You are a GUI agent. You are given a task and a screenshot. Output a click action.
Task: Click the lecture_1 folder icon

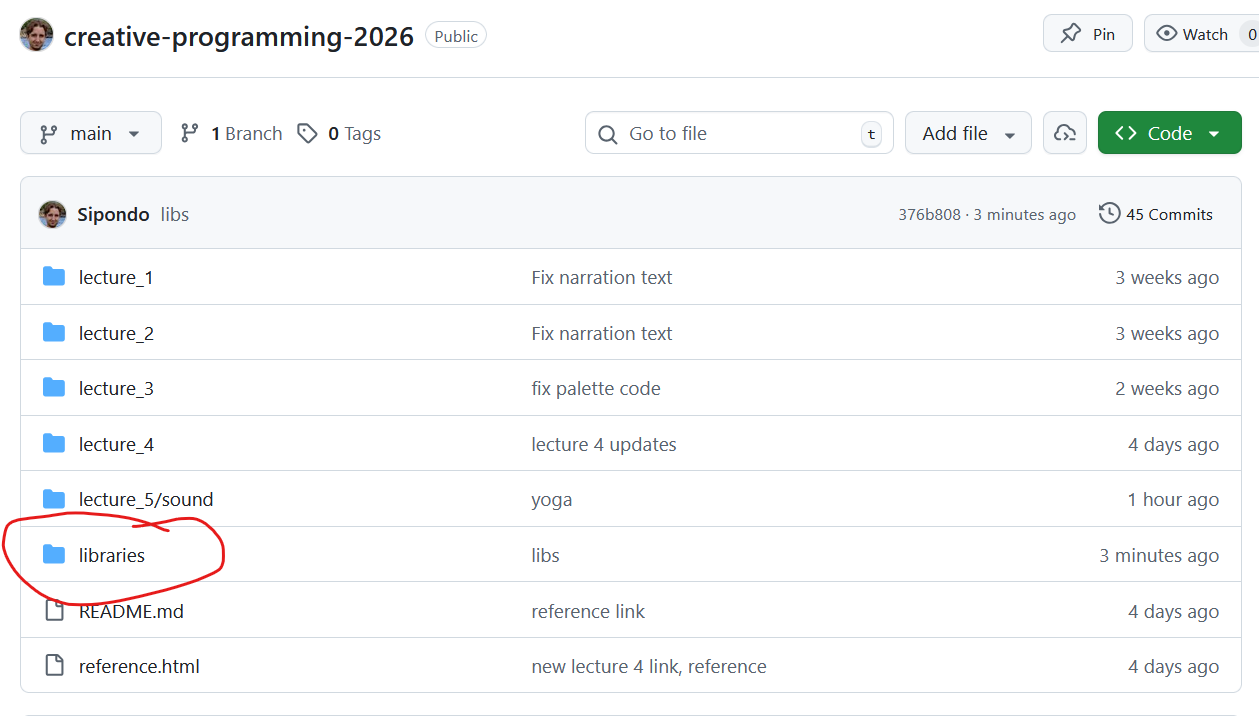[x=54, y=277]
